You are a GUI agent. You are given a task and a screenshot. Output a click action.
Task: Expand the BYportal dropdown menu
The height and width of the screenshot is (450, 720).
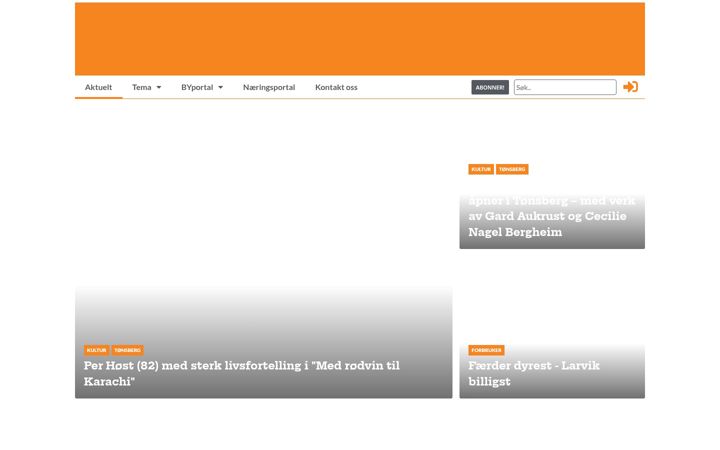point(202,87)
